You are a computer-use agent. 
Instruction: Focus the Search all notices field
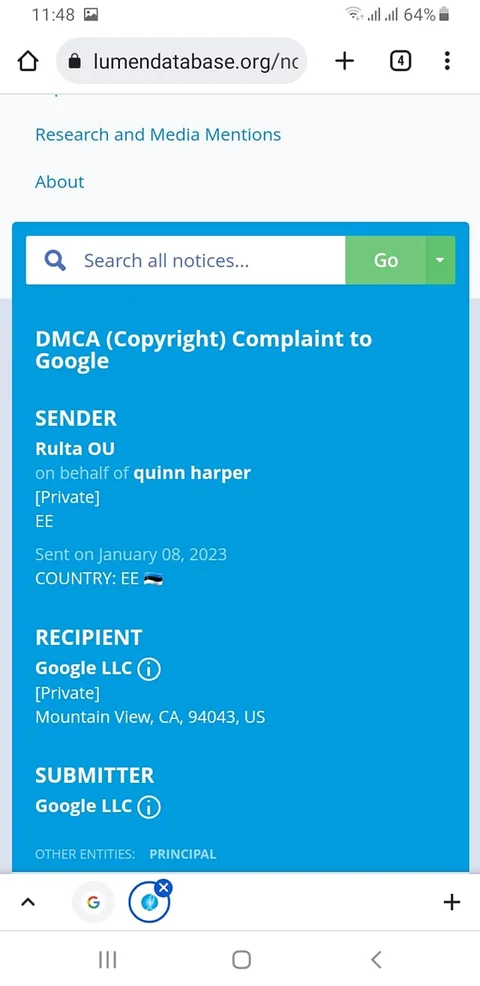(214, 260)
